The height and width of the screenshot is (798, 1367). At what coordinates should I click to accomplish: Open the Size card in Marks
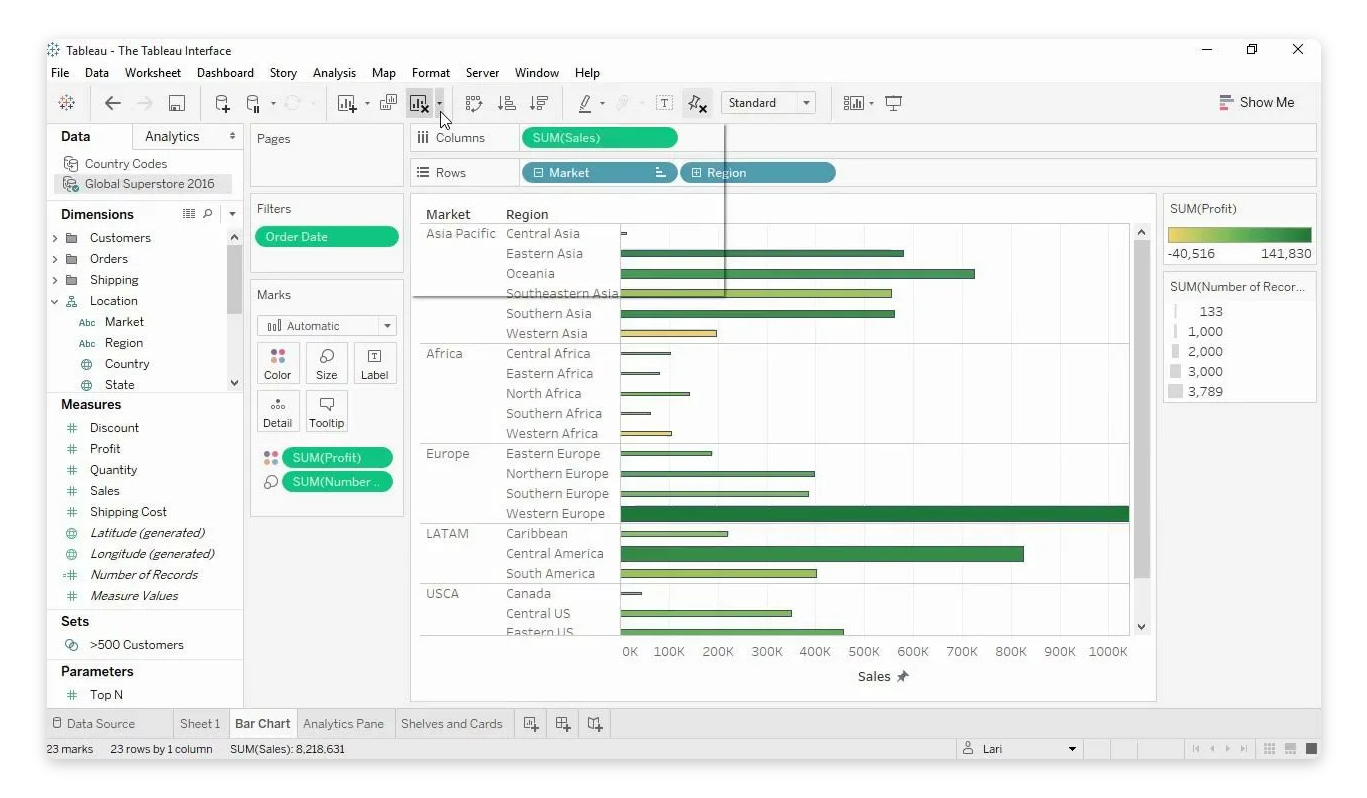[327, 364]
